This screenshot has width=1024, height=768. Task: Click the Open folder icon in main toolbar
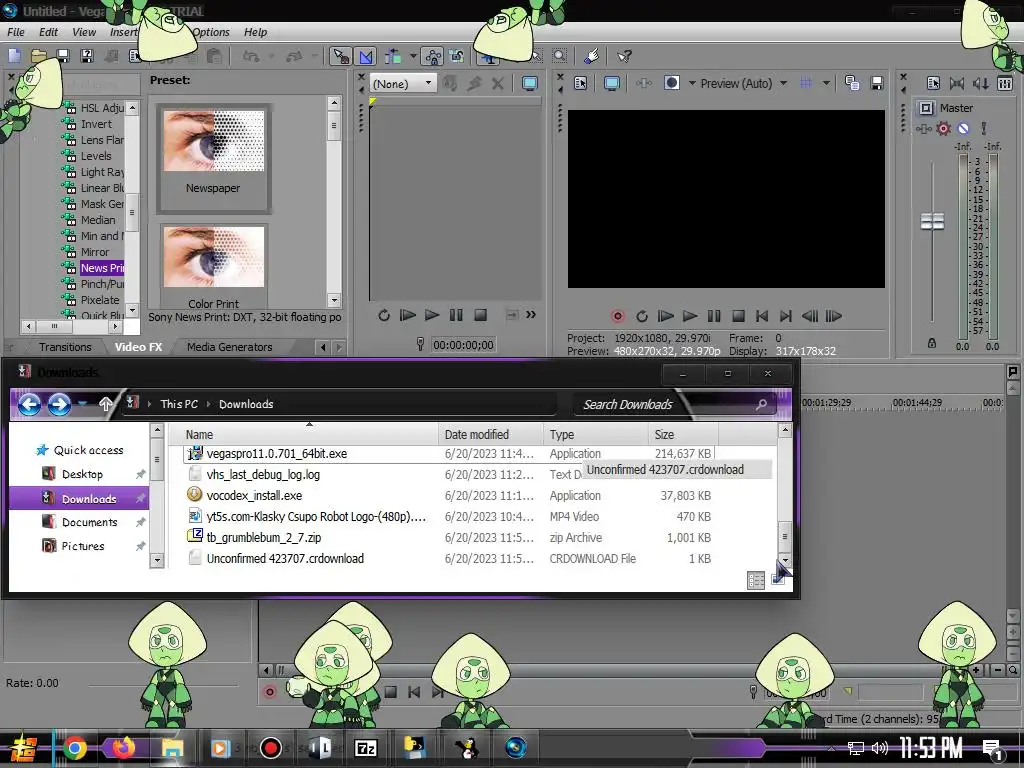point(39,56)
